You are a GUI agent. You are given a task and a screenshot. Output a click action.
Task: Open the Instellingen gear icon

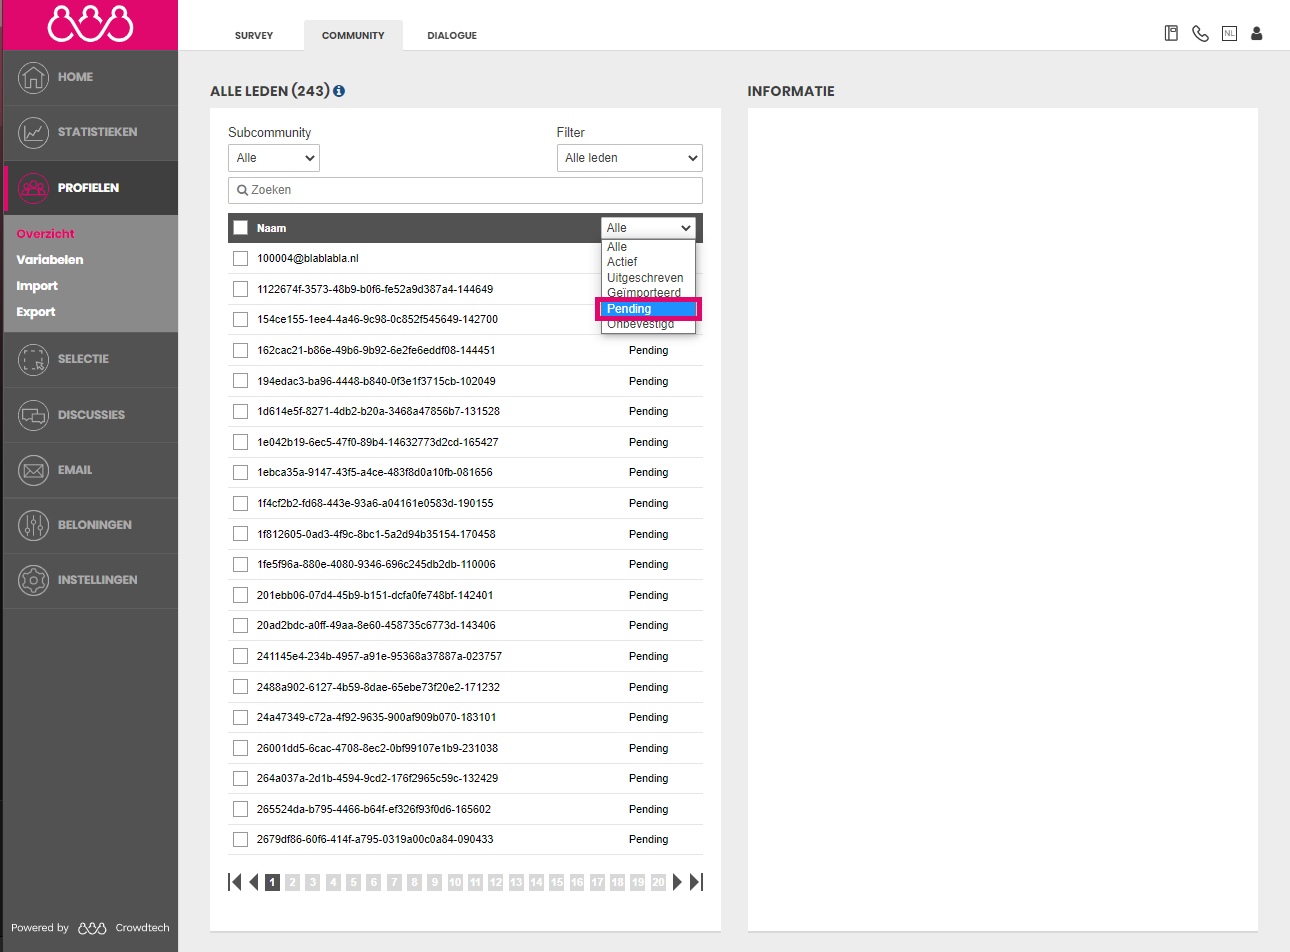pos(34,580)
